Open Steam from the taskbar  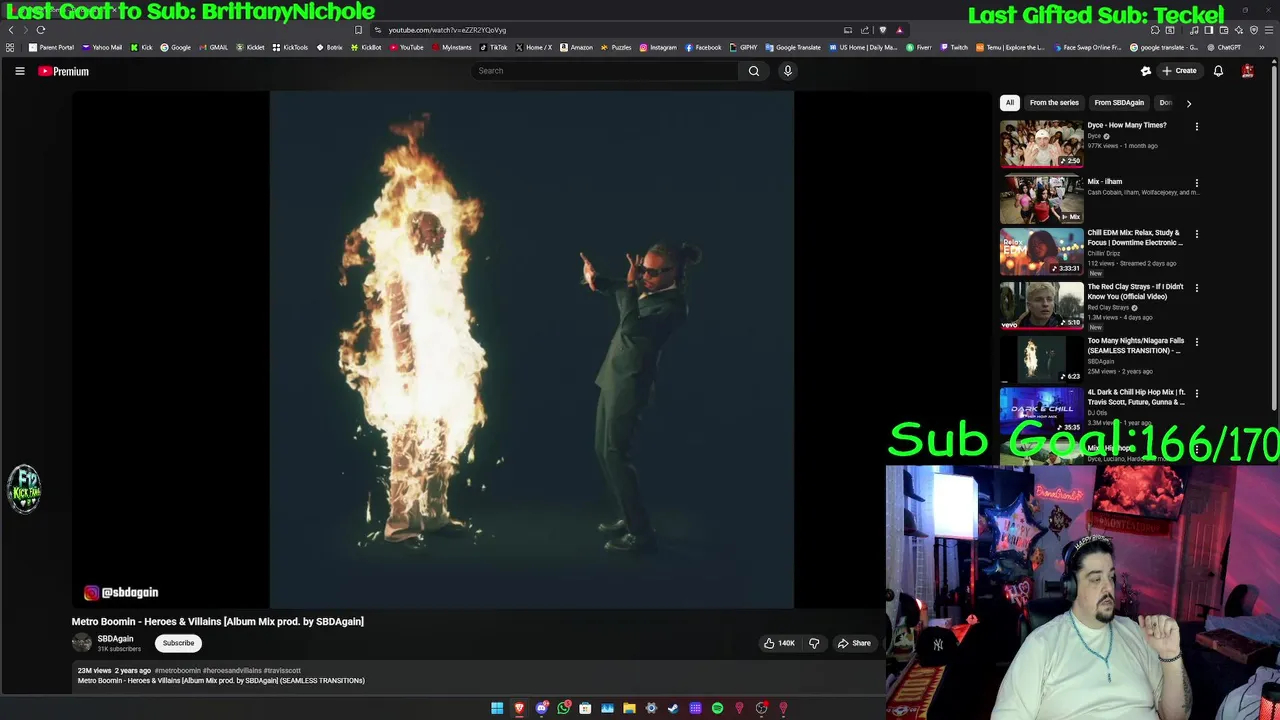click(673, 708)
